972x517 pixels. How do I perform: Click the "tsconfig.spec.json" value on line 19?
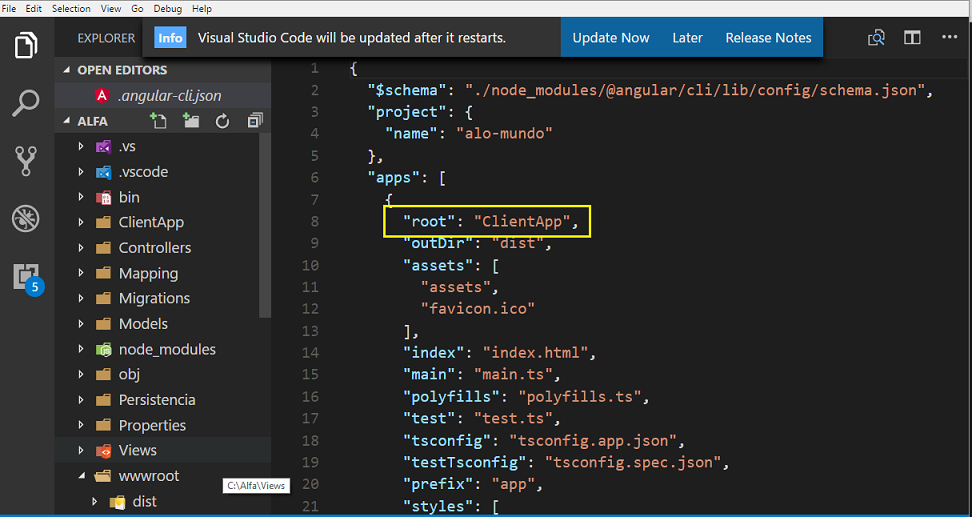click(632, 462)
